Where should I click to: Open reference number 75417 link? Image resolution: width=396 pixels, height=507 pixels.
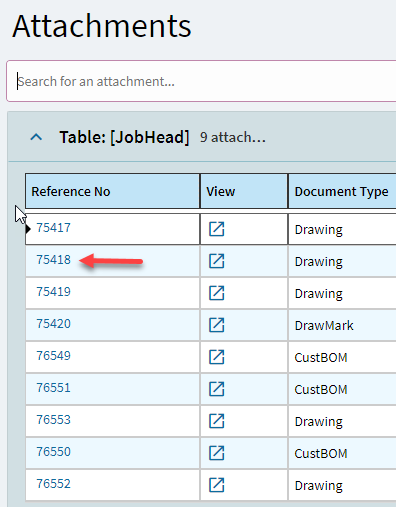(53, 228)
